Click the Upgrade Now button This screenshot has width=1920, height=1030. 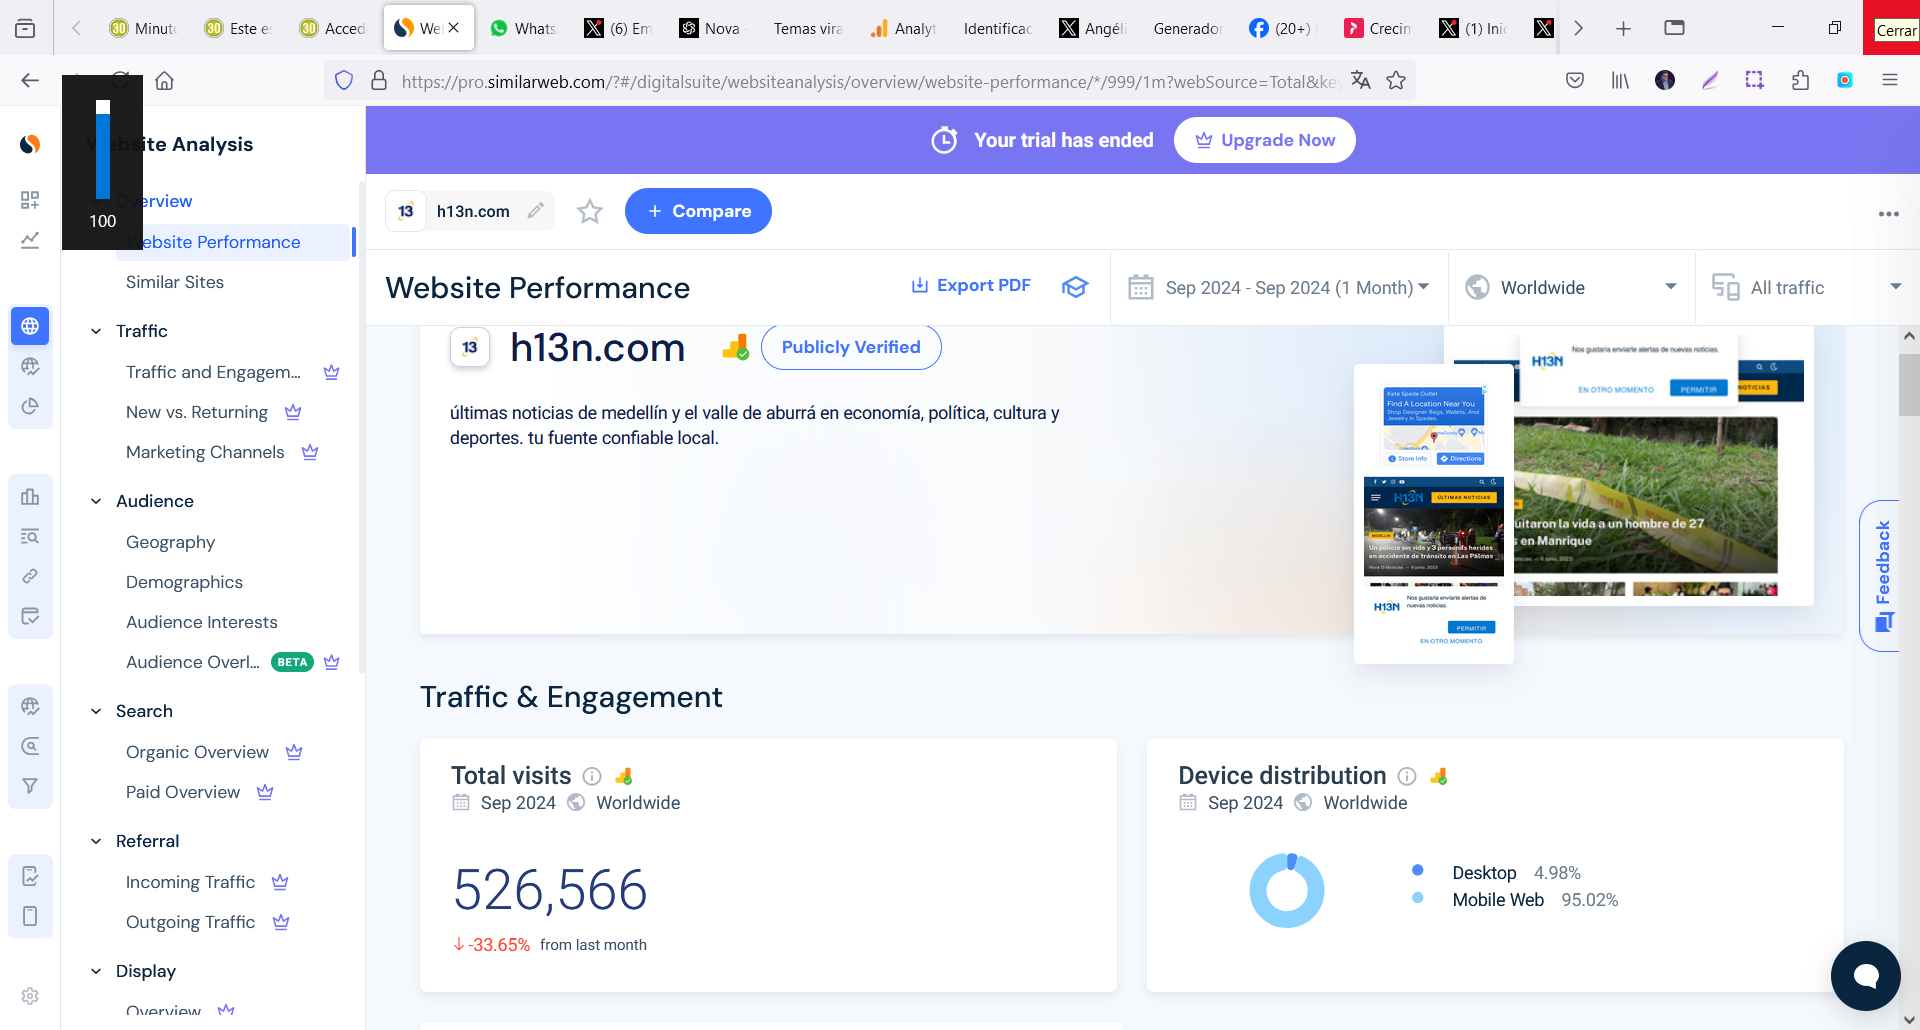[1264, 140]
